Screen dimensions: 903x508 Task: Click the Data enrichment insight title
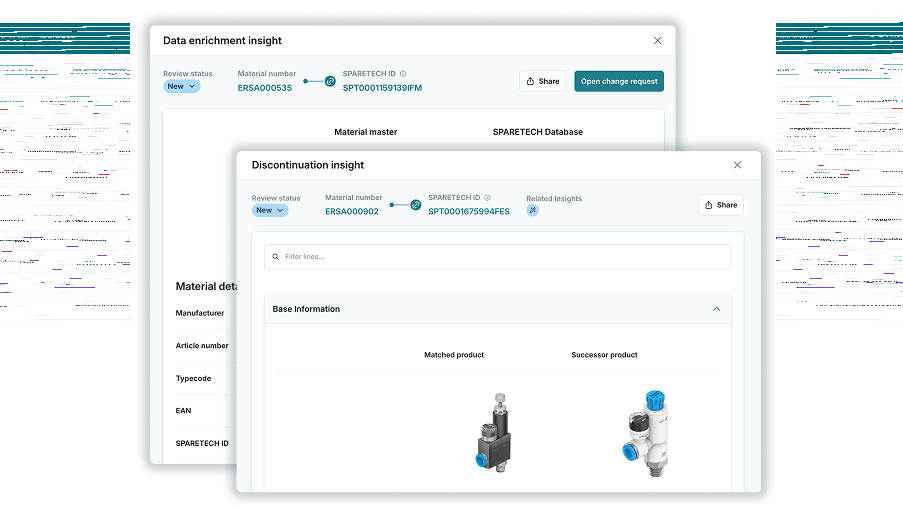coord(222,40)
